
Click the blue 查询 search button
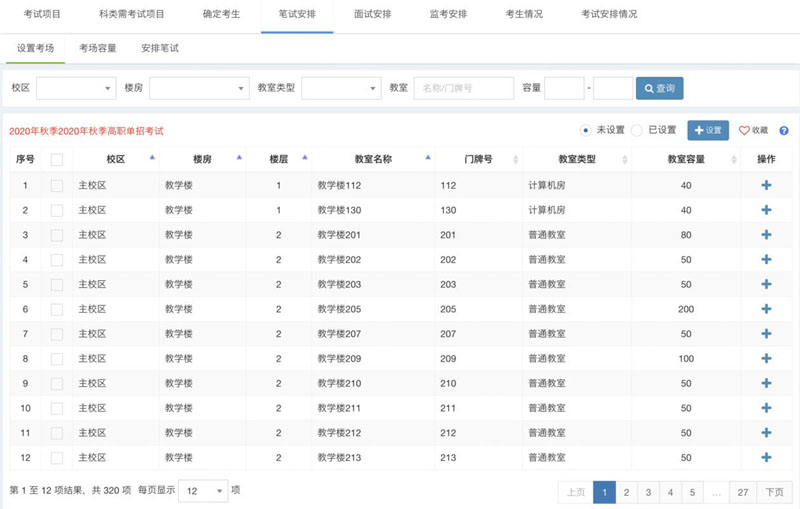tap(659, 89)
